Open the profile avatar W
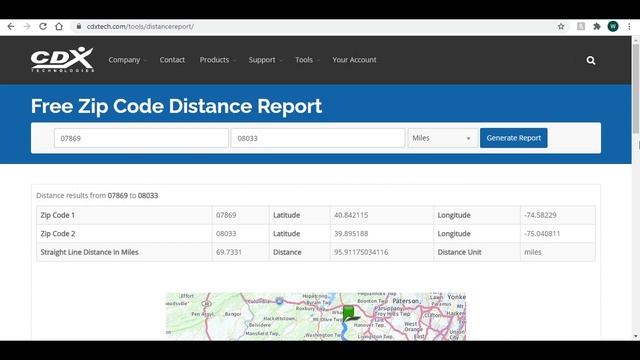640x360 pixels. [x=613, y=27]
